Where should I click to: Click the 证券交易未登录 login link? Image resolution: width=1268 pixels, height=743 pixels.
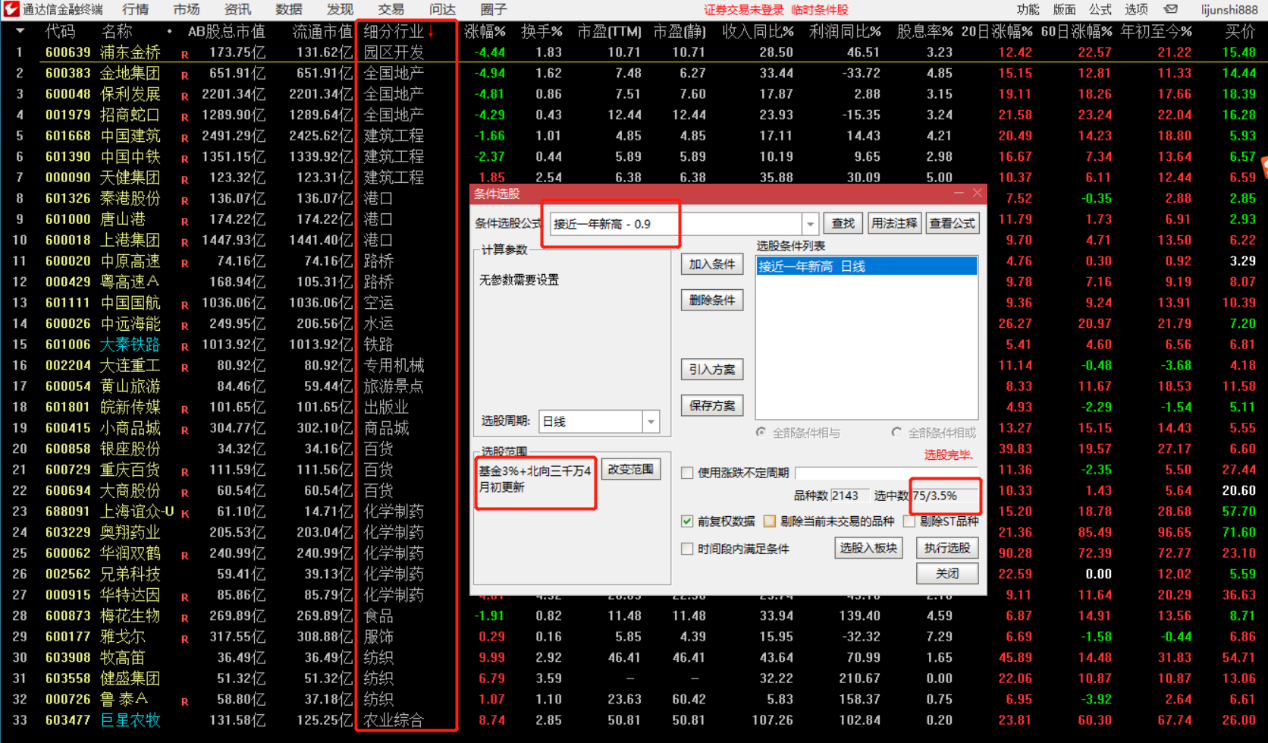pos(744,9)
